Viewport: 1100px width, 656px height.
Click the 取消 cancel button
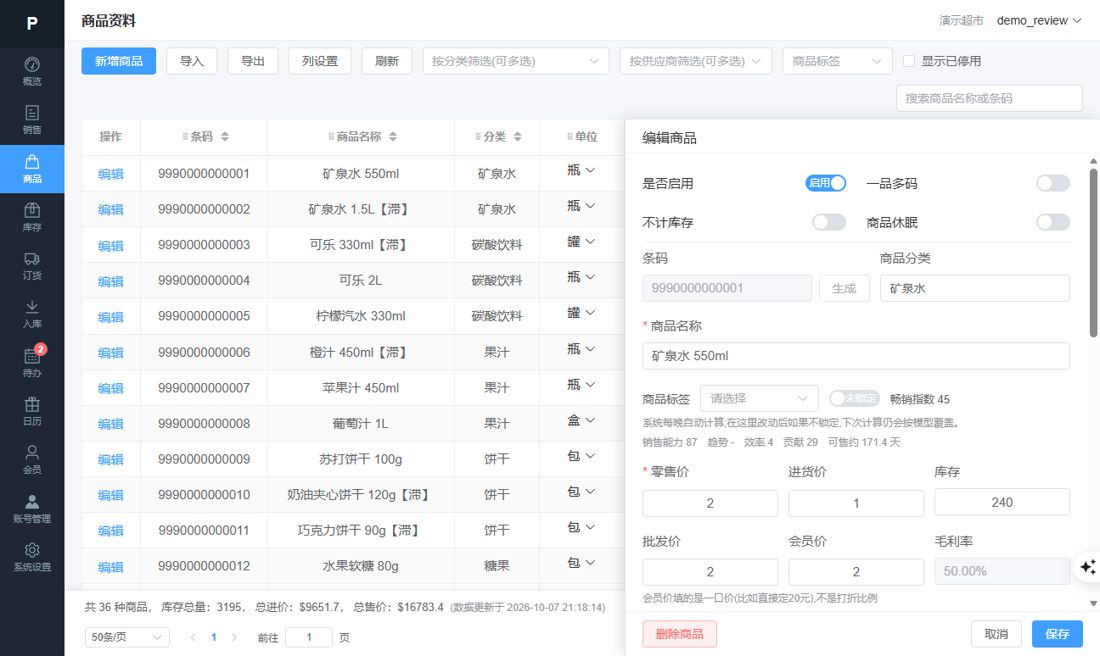pyautogui.click(x=996, y=634)
